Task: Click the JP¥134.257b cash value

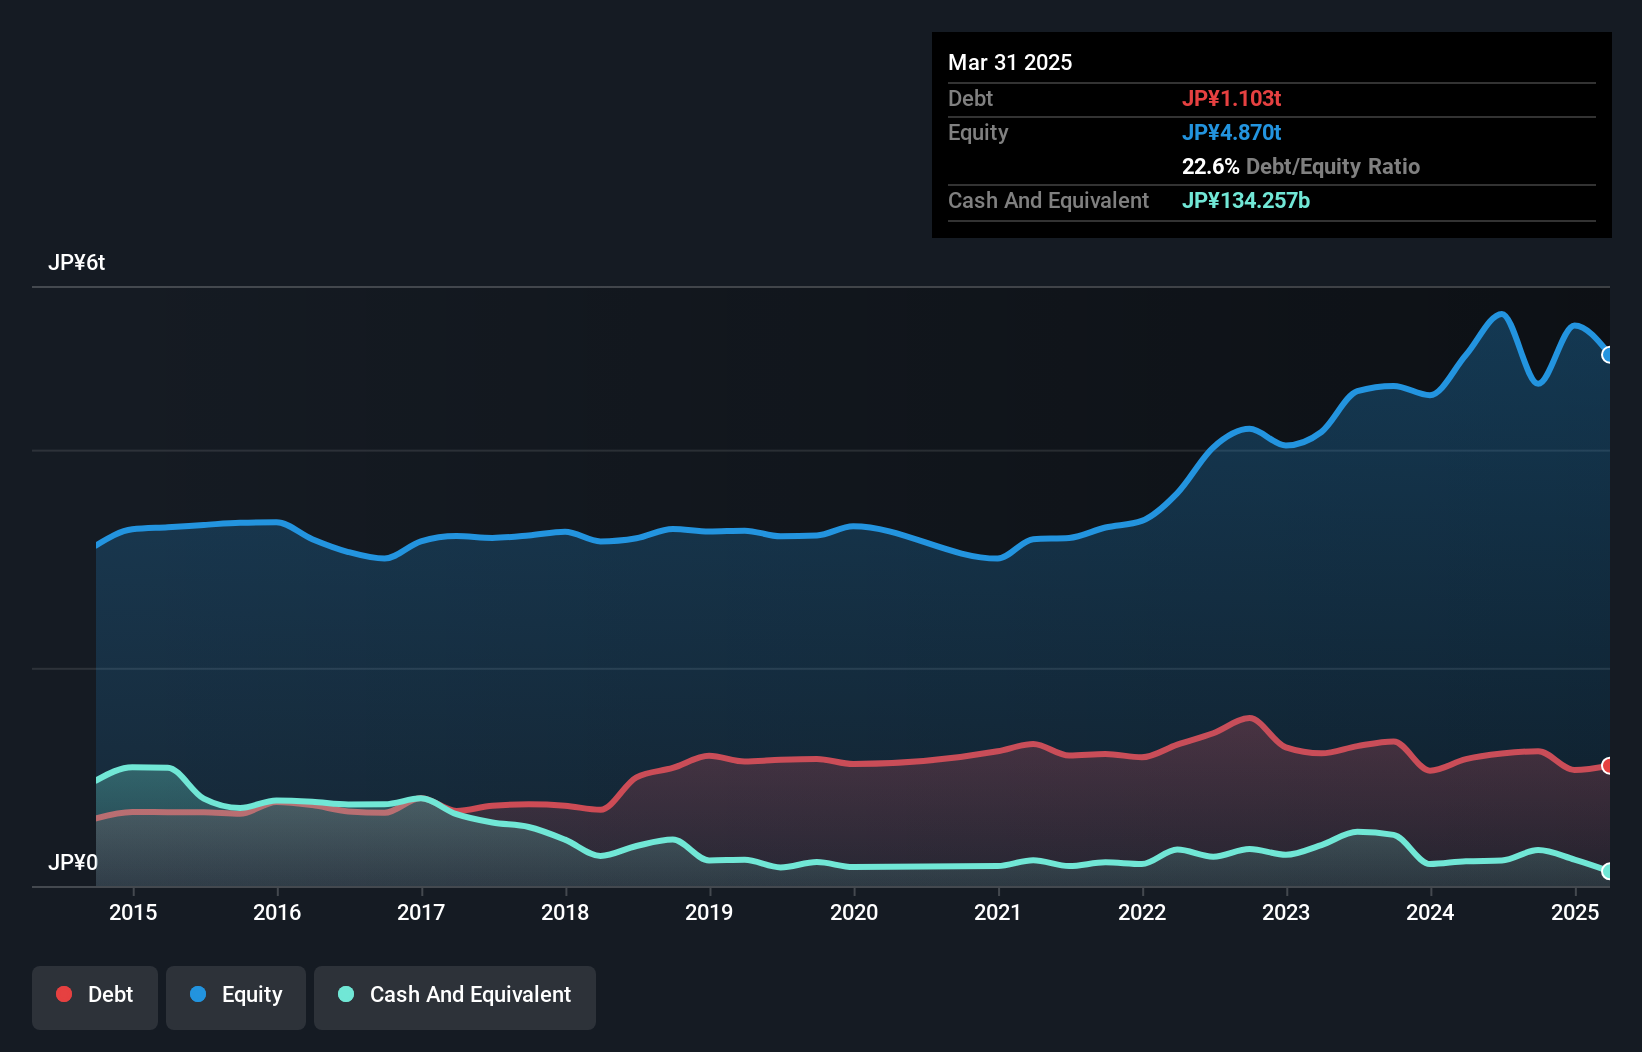Action: [x=1245, y=201]
